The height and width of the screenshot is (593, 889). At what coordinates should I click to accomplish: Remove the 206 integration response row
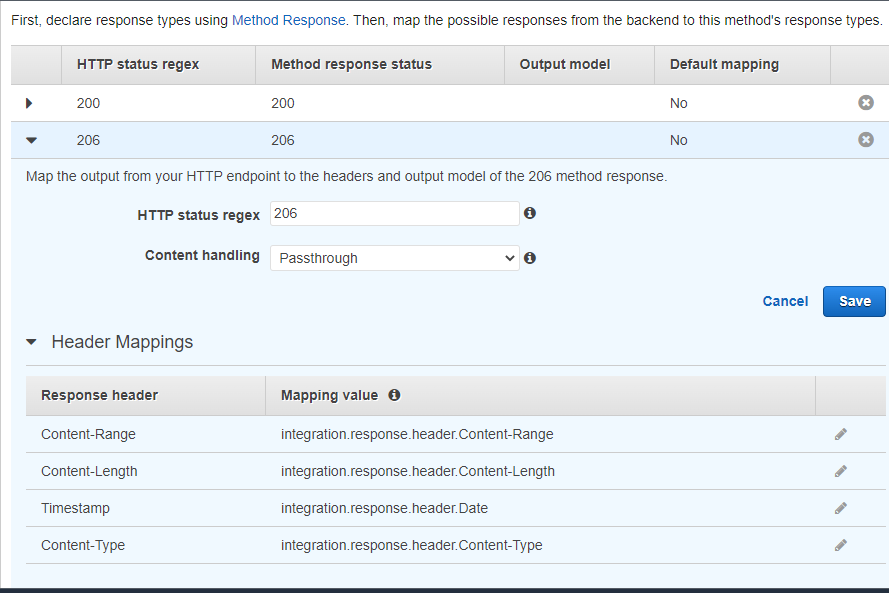tap(866, 140)
